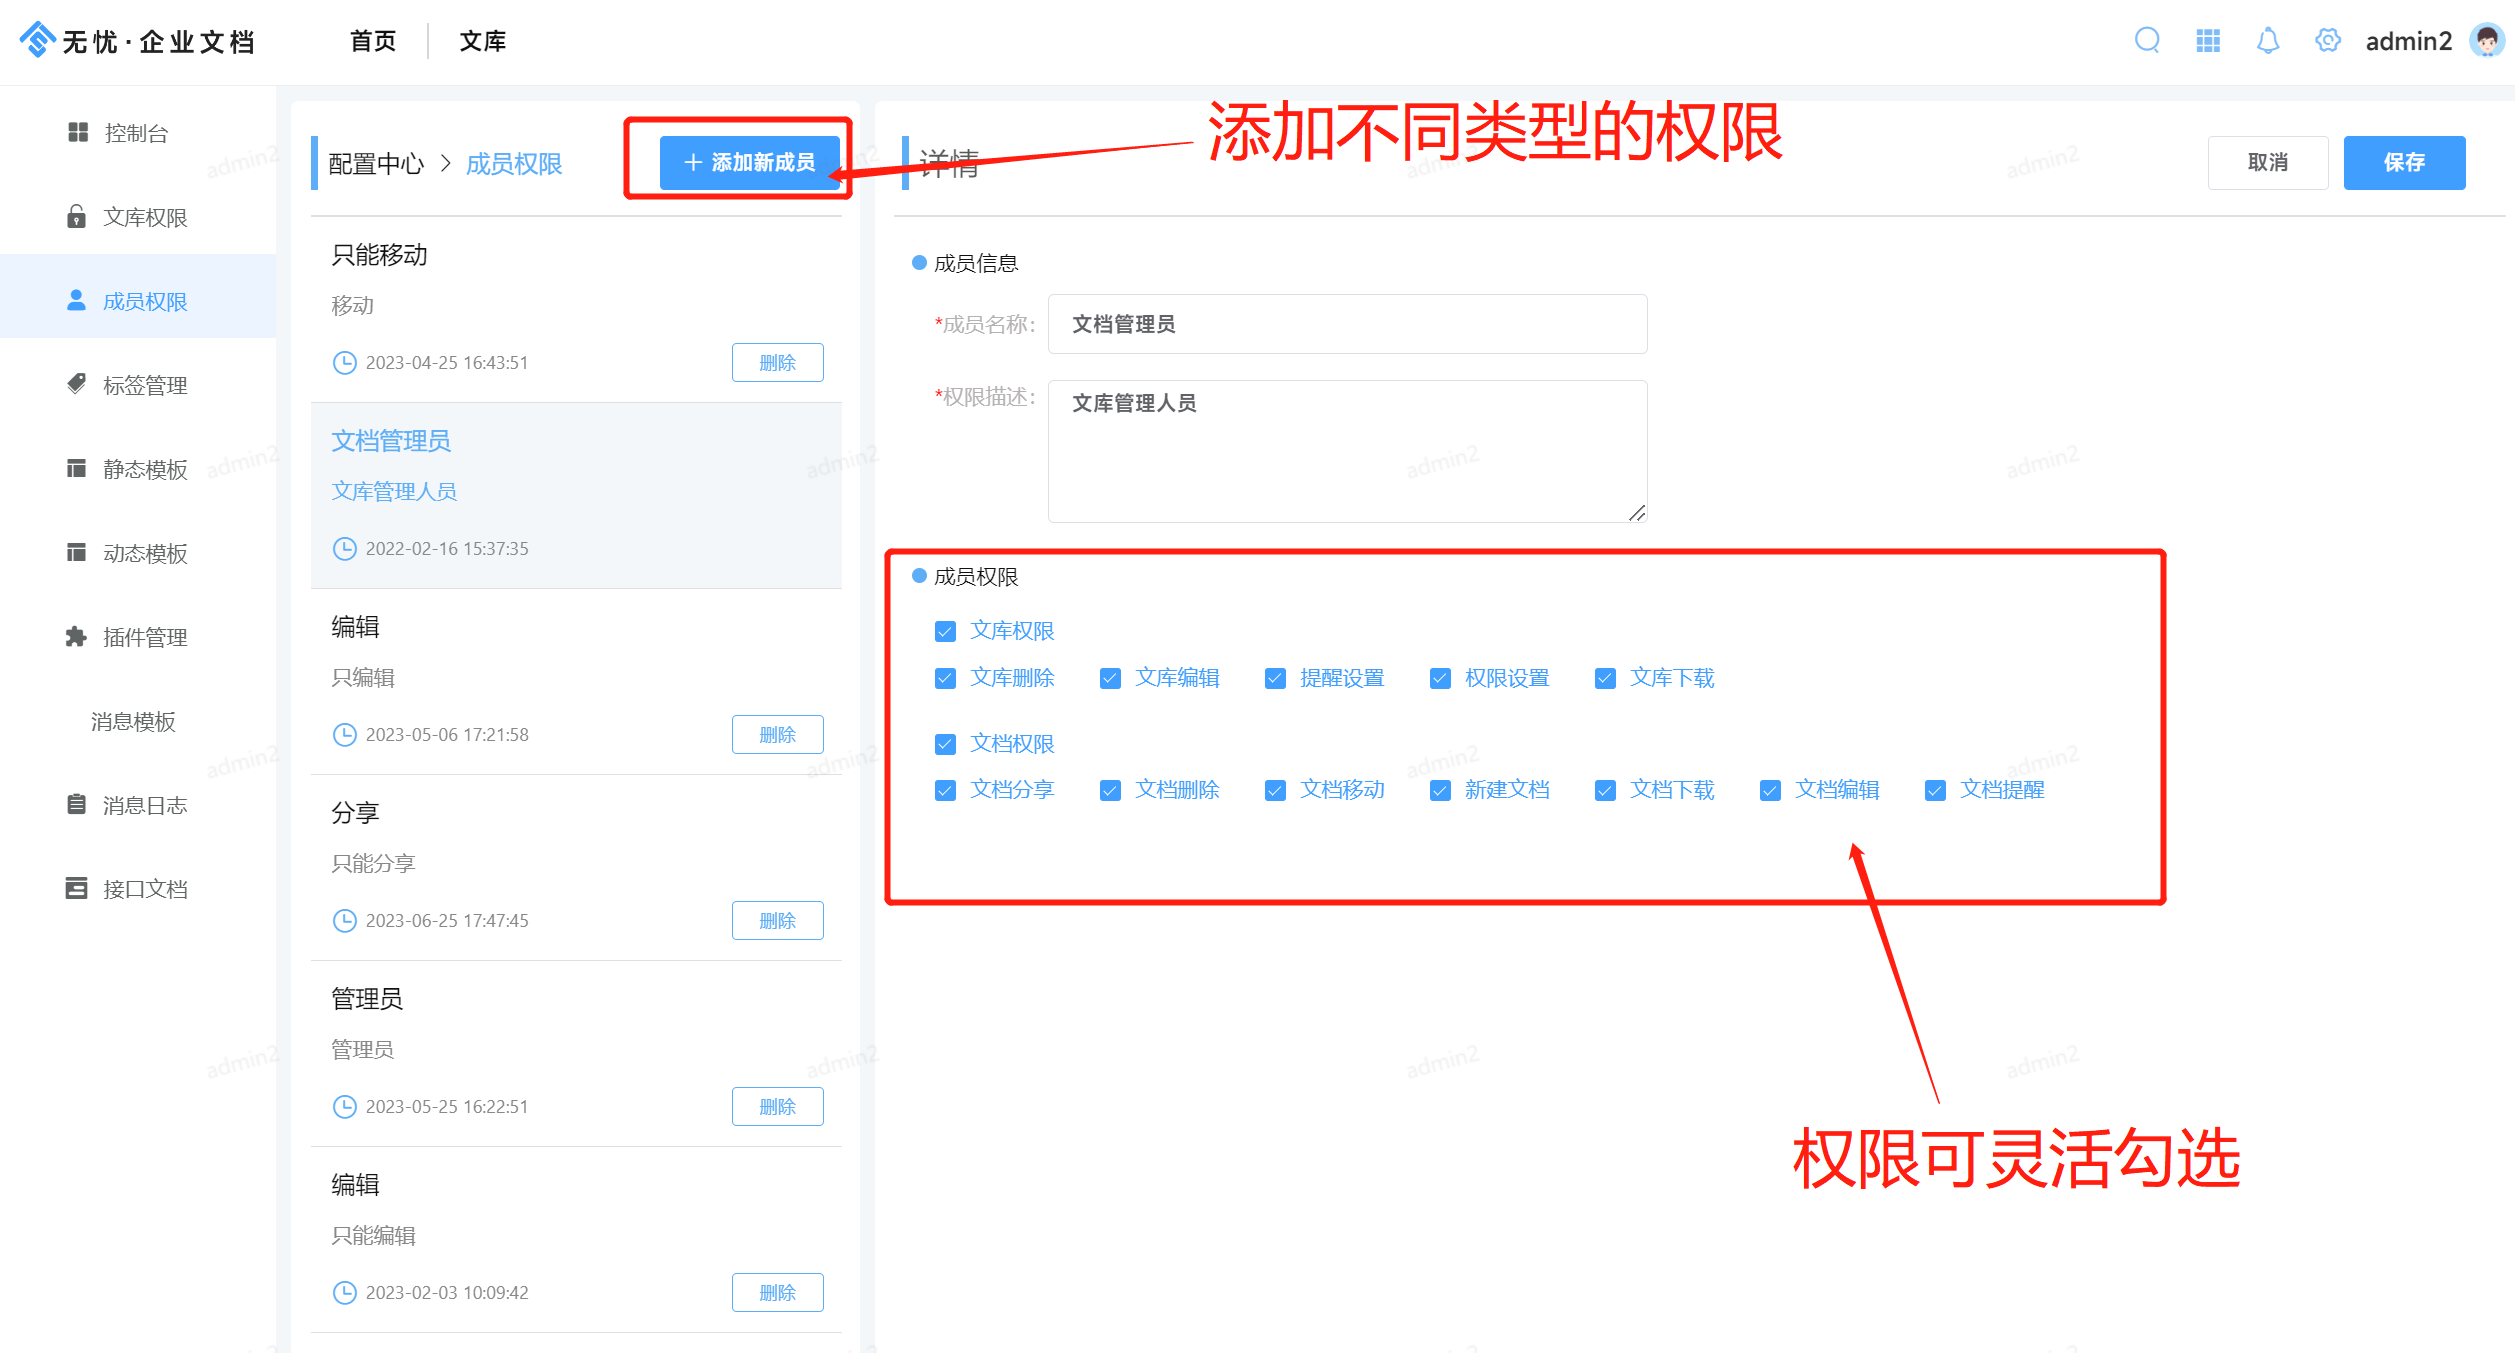Go to 首页 top navigation tab

[373, 41]
